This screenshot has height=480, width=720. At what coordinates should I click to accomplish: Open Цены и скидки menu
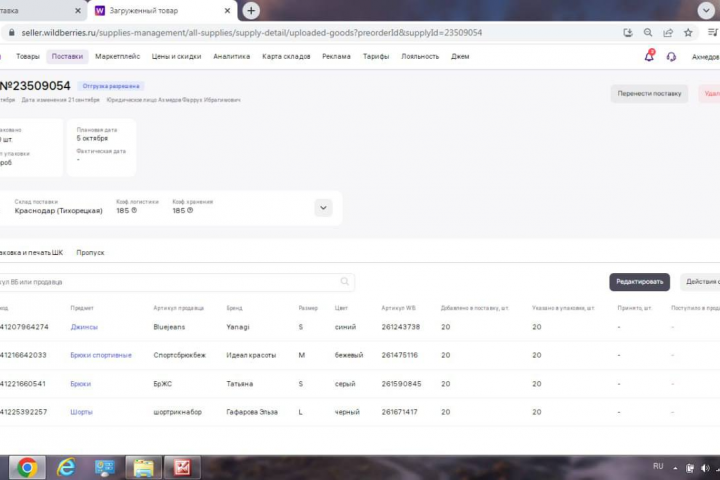point(176,56)
